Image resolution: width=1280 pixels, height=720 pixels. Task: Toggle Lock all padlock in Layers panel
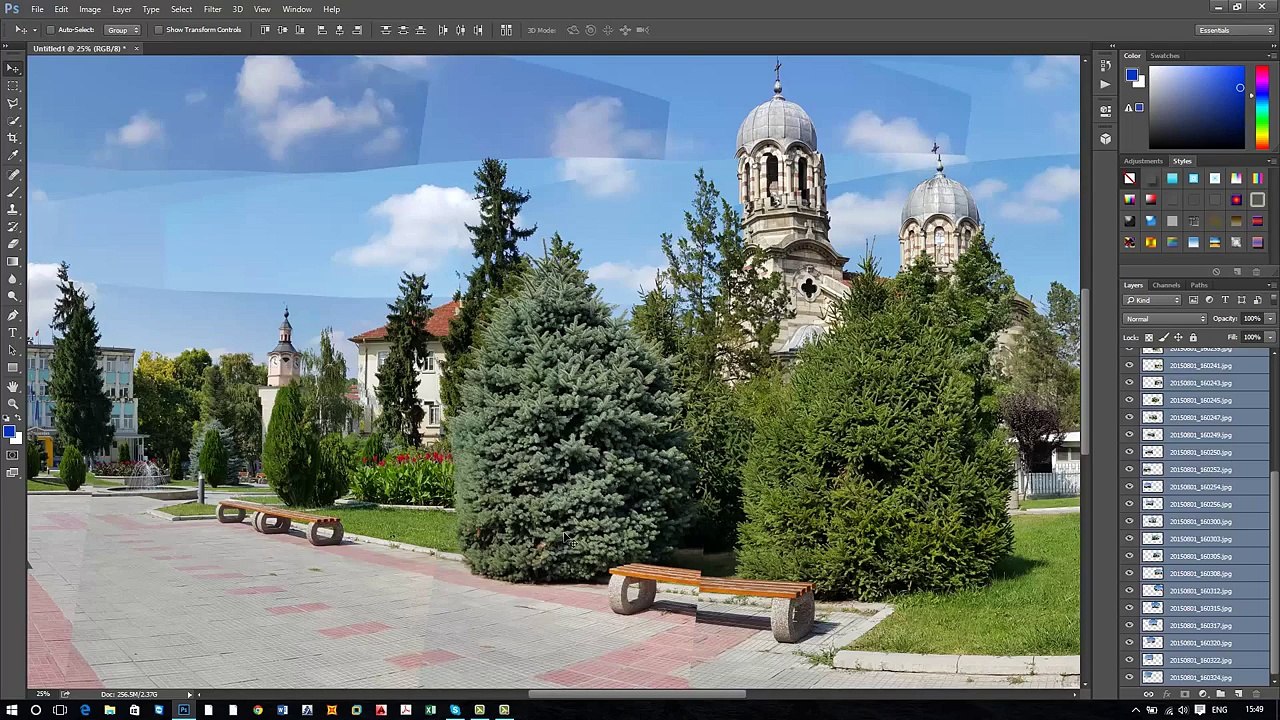click(1192, 338)
